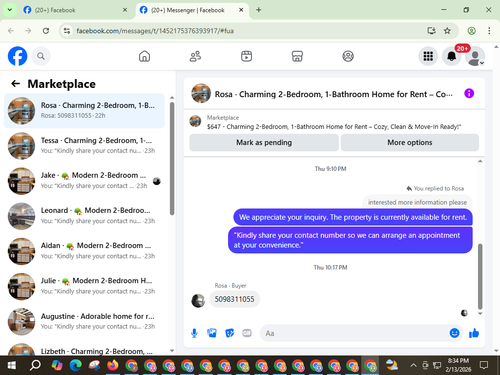Click the back arrow beside Marketplace
Viewport: 500px width, 375px height.
tap(16, 84)
